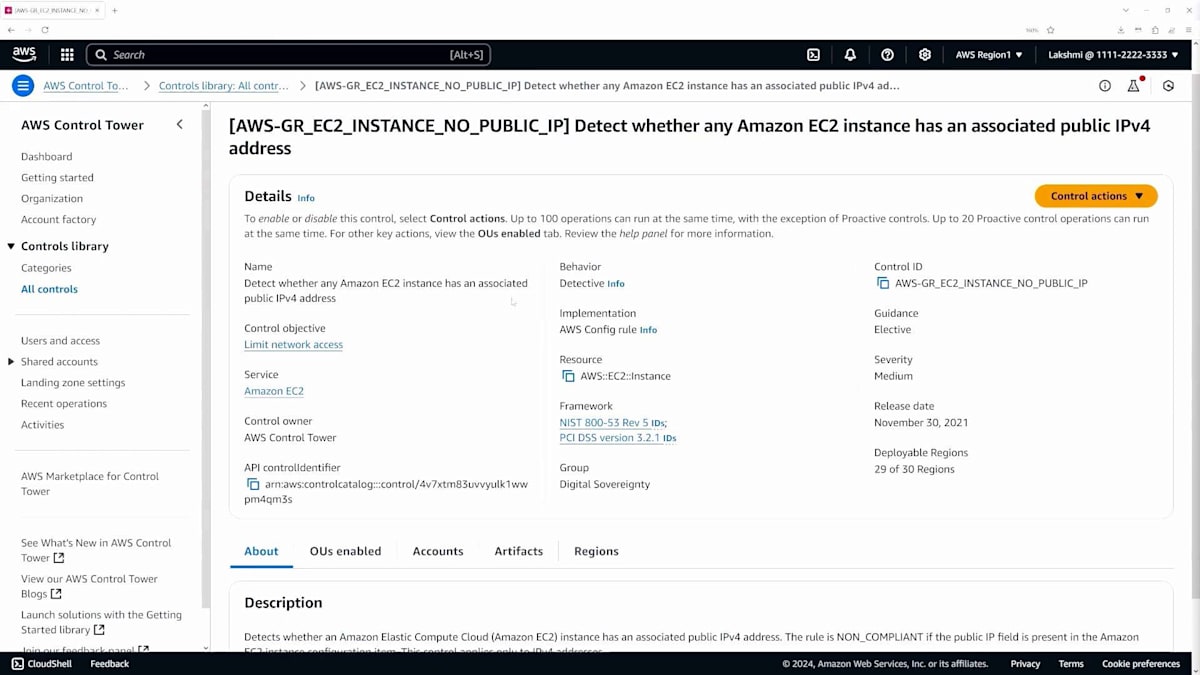
Task: Click the '29 of 30 Regions' value
Action: 914,469
